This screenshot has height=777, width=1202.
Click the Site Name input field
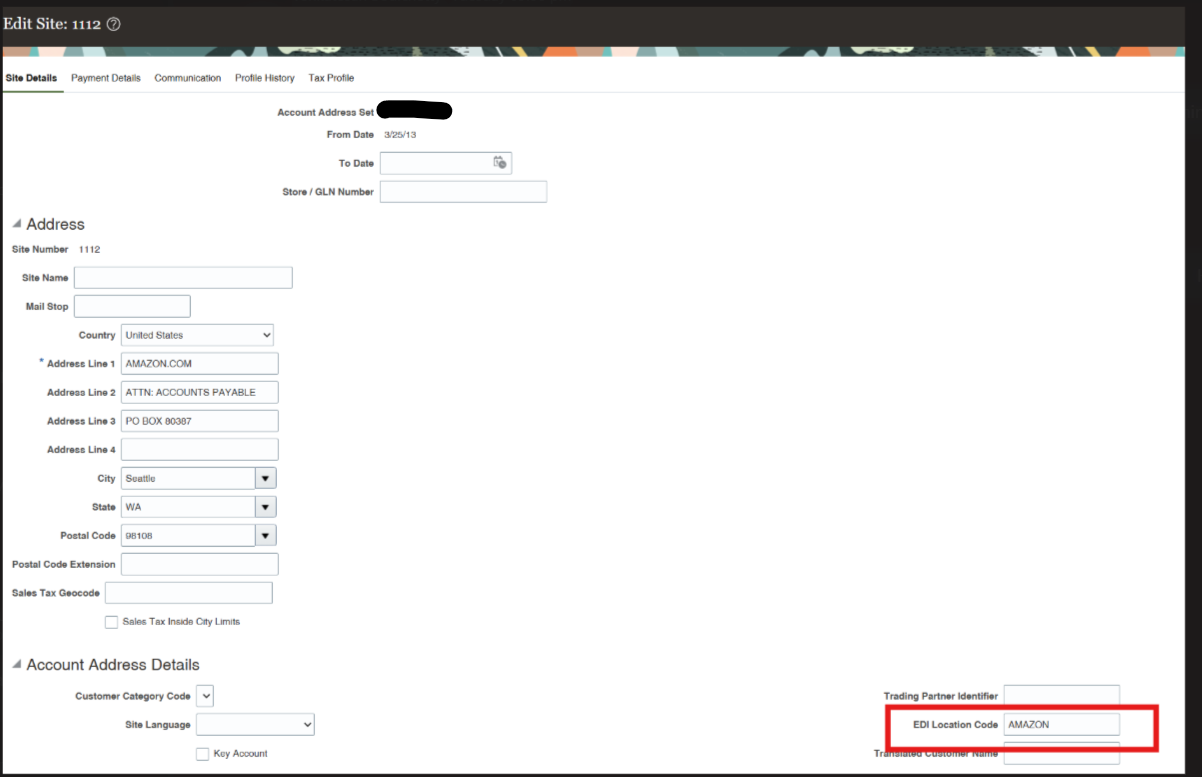[x=183, y=277]
